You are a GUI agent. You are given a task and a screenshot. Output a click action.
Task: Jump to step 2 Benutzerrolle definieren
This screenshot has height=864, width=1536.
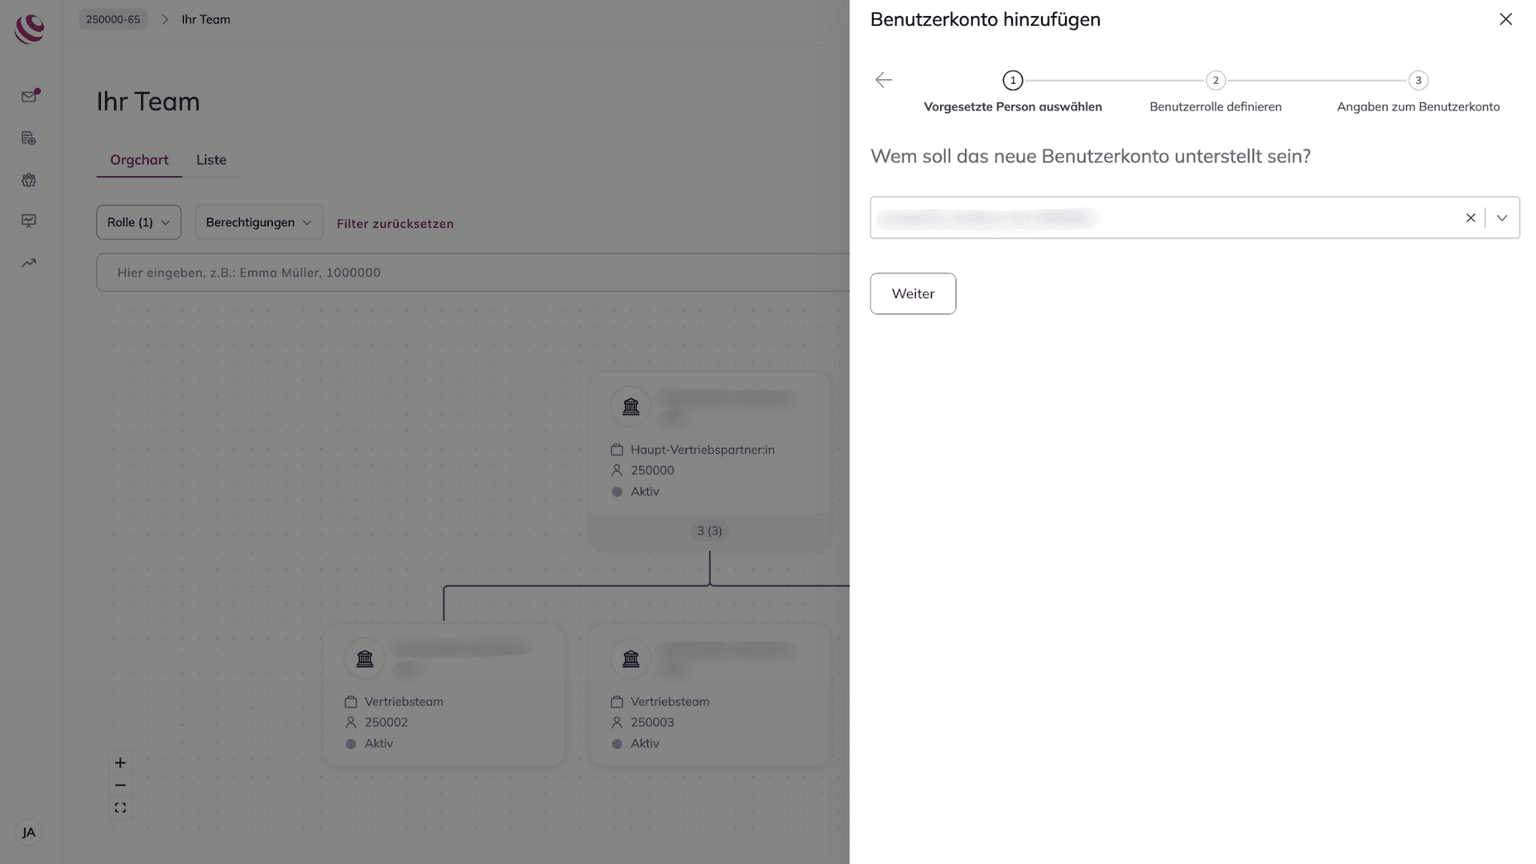click(x=1215, y=81)
